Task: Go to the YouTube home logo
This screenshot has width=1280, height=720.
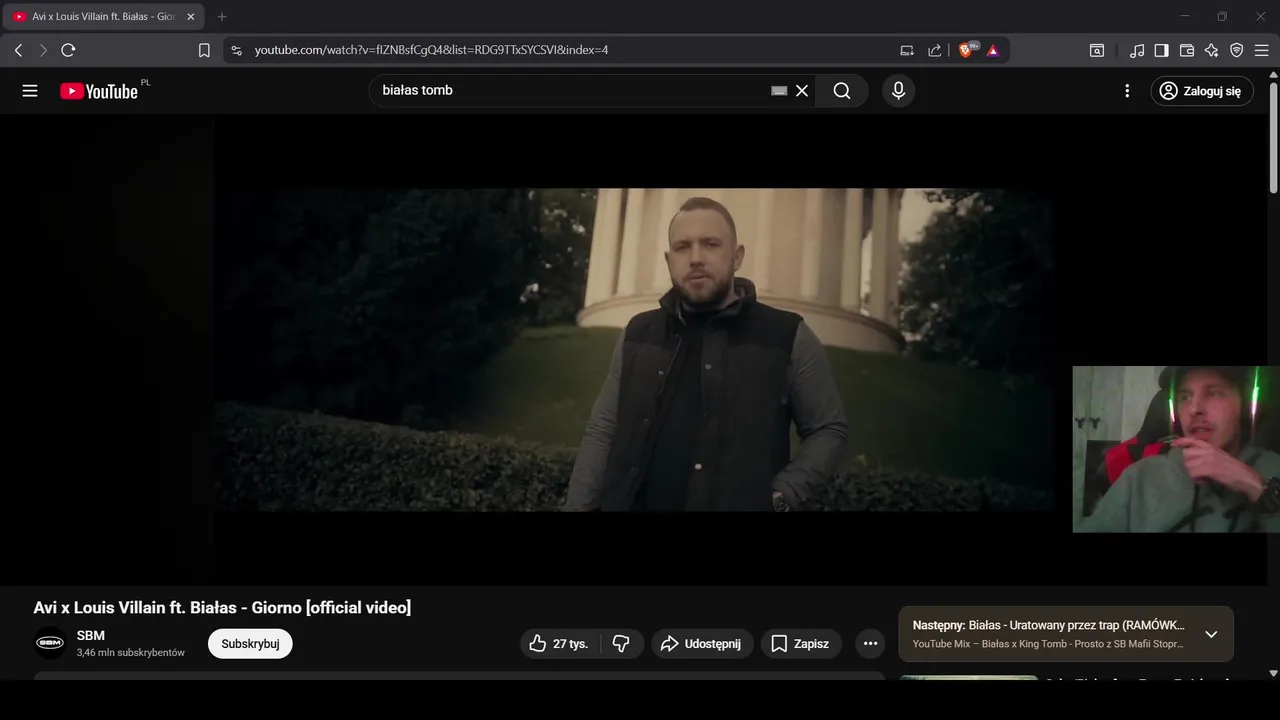Action: coord(99,91)
